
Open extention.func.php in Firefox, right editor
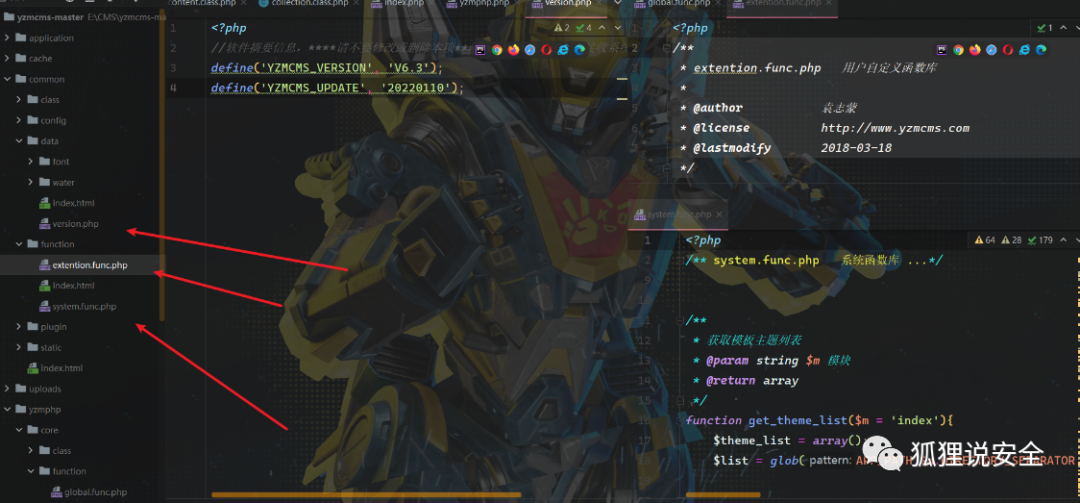[x=975, y=50]
